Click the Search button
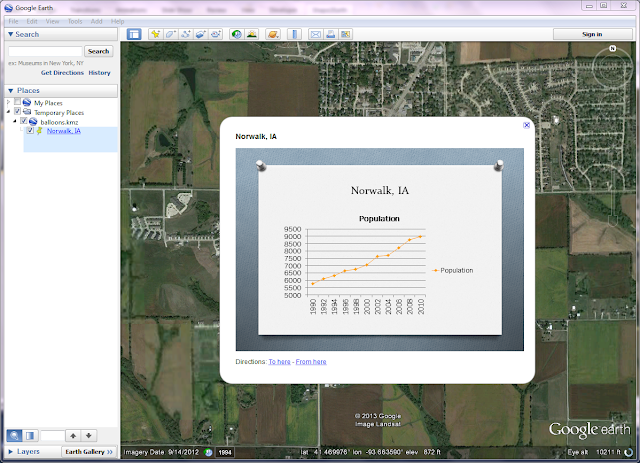Screen dimensions: 640x463 click(98, 51)
